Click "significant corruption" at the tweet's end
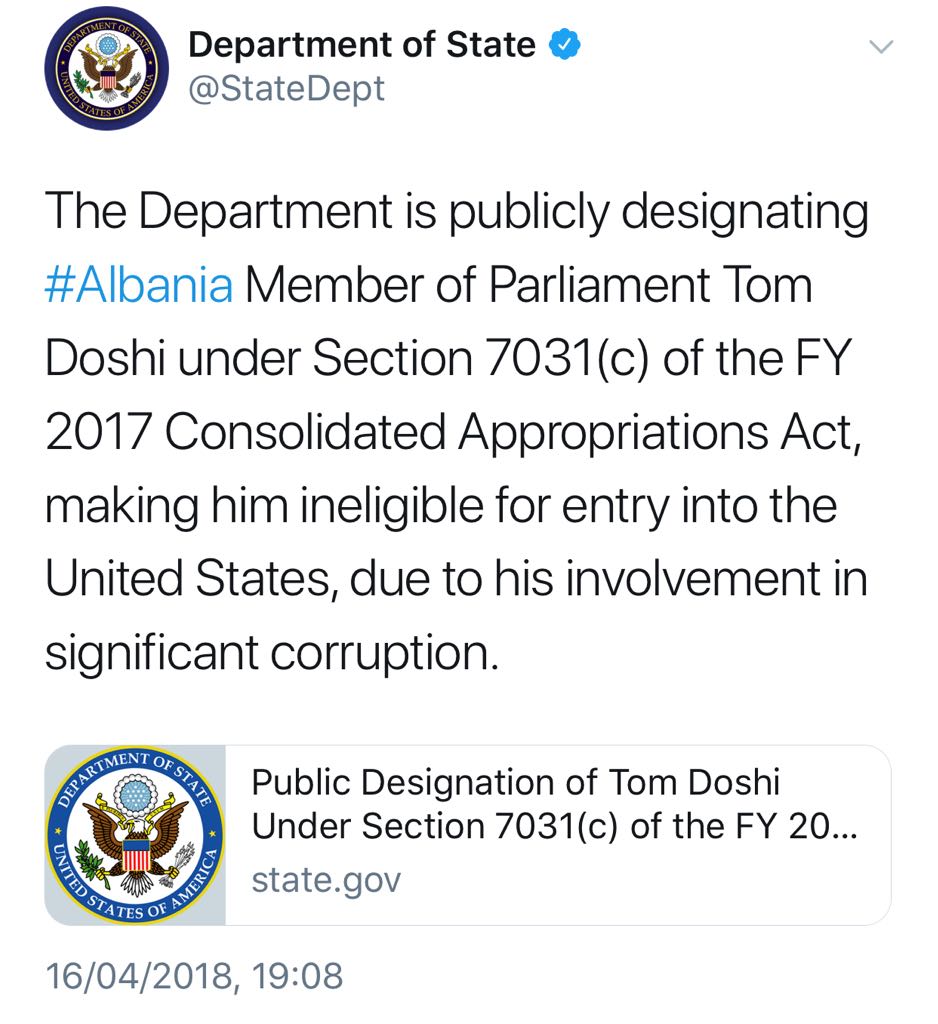This screenshot has height=1024, width=938. (270, 654)
